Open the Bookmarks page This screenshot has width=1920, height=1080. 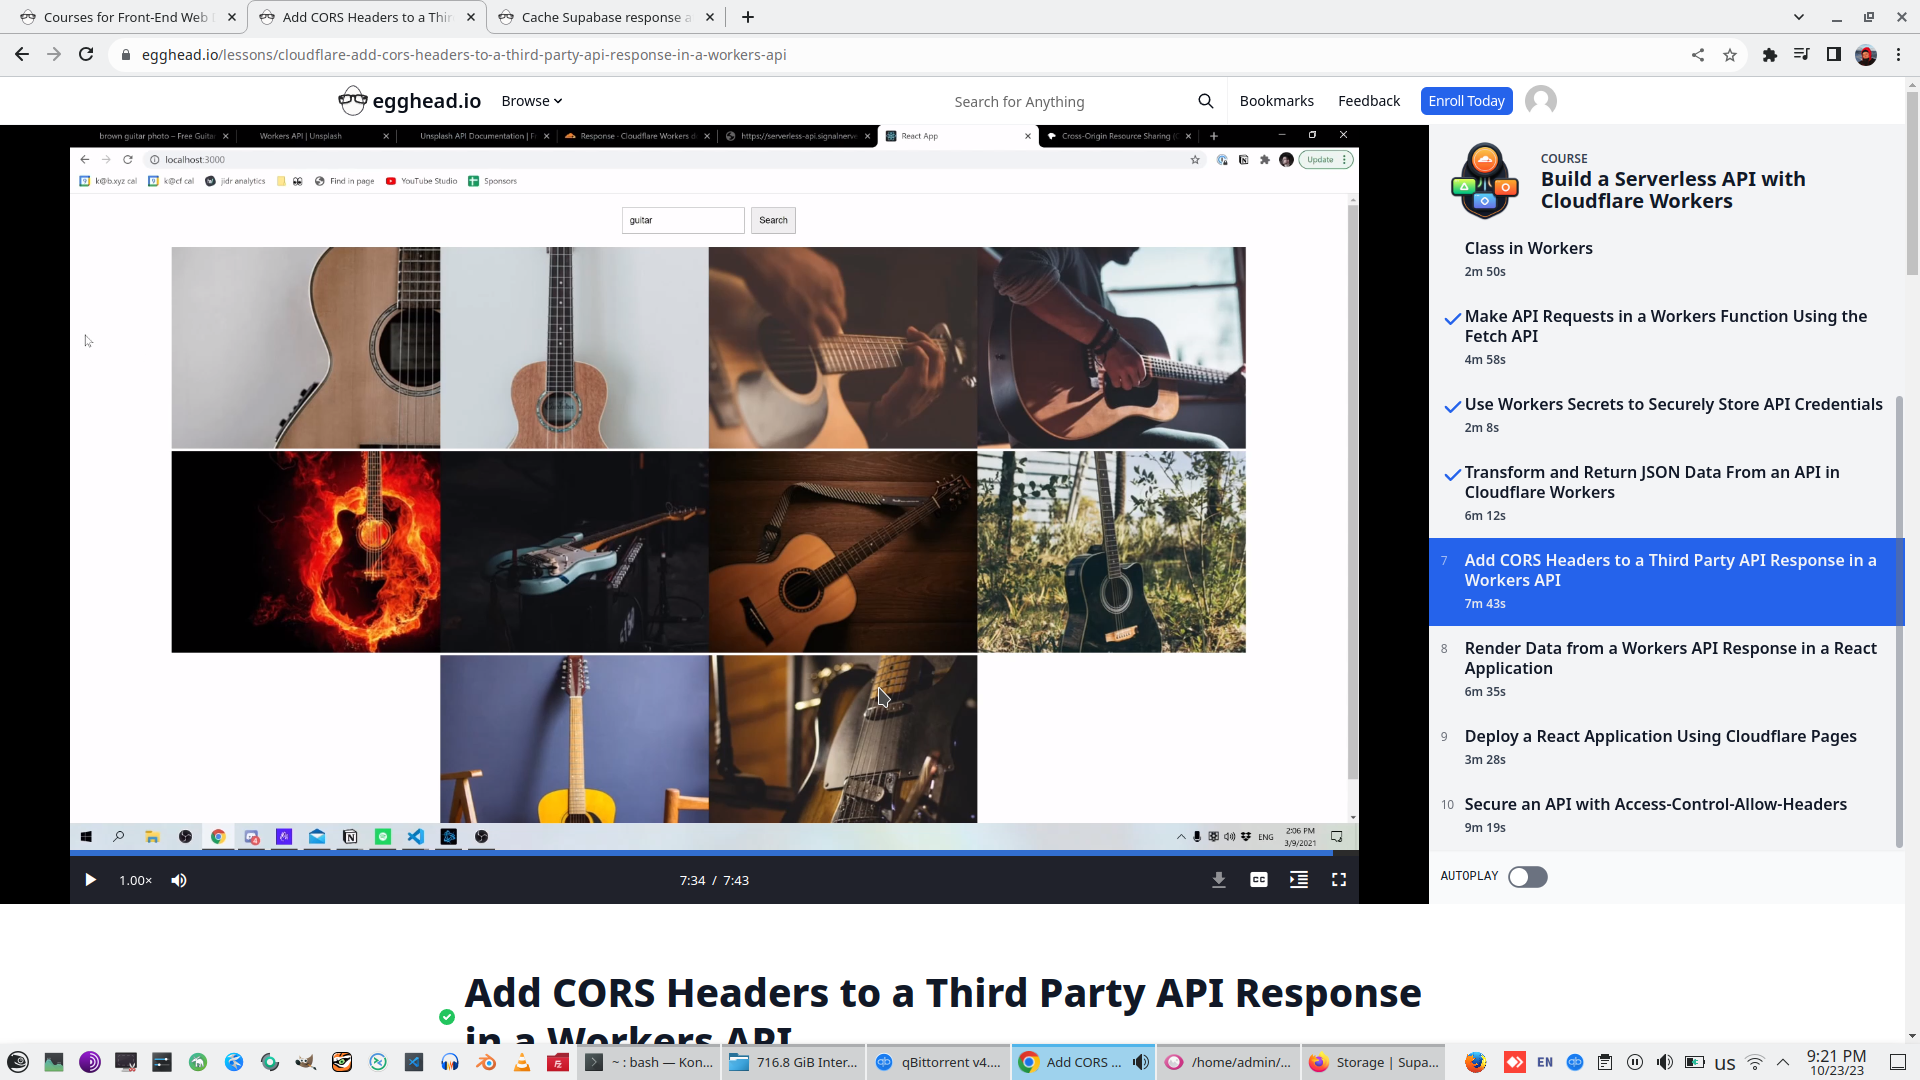(x=1276, y=101)
